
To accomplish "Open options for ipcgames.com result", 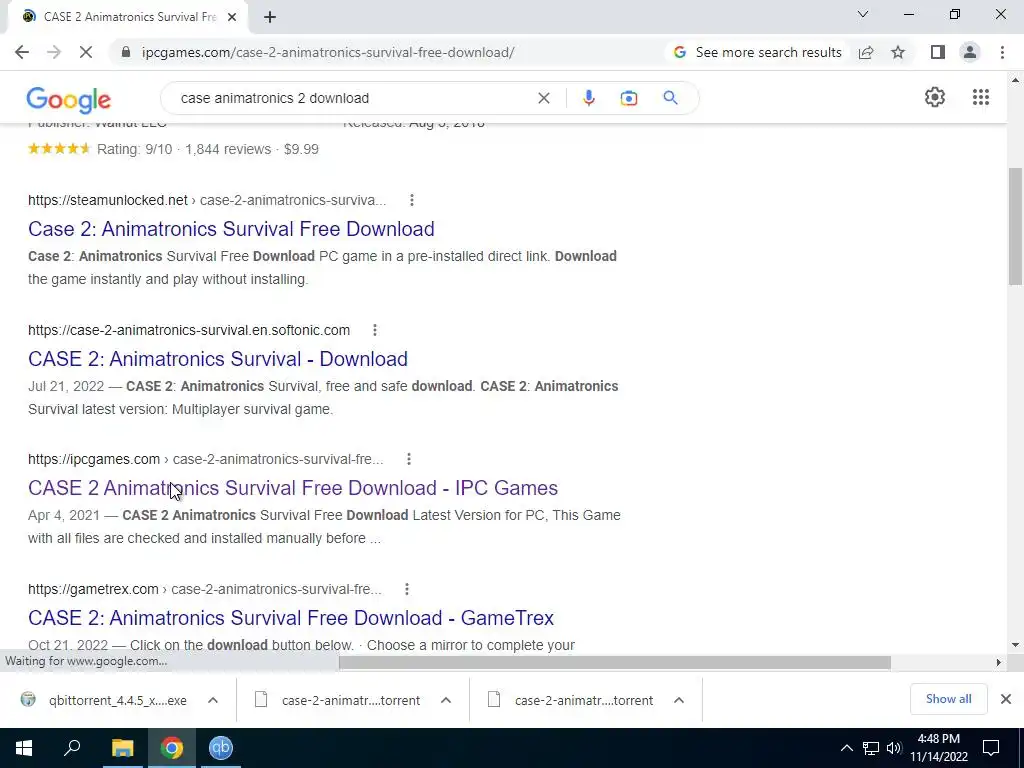I will pyautogui.click(x=408, y=460).
